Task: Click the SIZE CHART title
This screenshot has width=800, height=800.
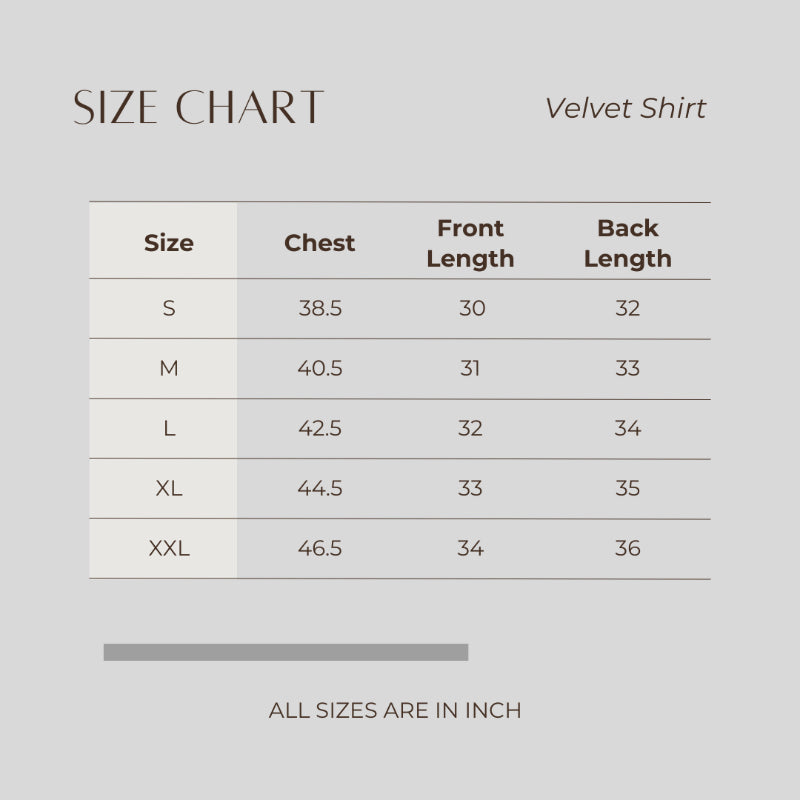Action: tap(198, 108)
